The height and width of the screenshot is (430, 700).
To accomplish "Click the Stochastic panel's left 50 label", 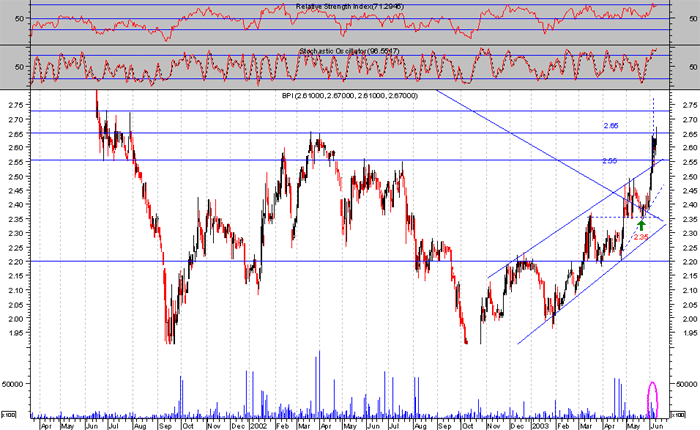I will pyautogui.click(x=19, y=67).
